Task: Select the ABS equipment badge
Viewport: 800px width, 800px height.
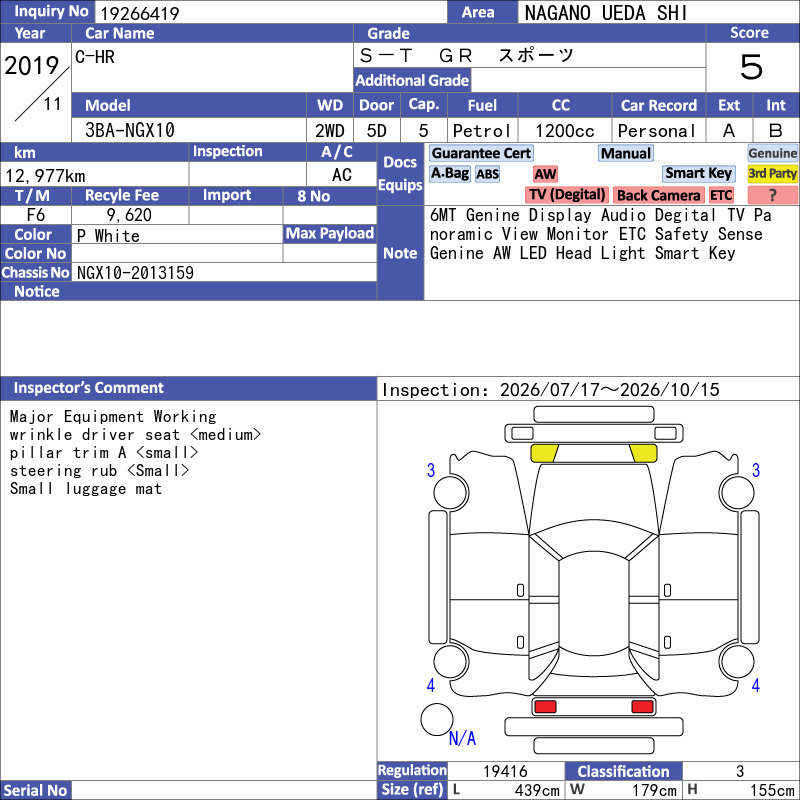Action: [487, 174]
